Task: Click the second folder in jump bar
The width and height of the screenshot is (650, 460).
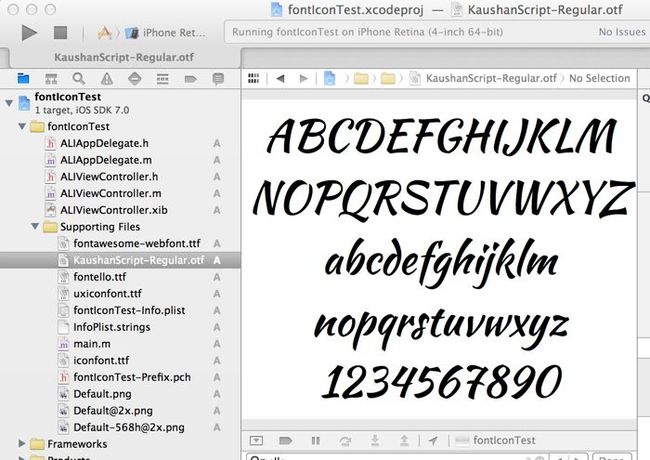Action: click(388, 78)
